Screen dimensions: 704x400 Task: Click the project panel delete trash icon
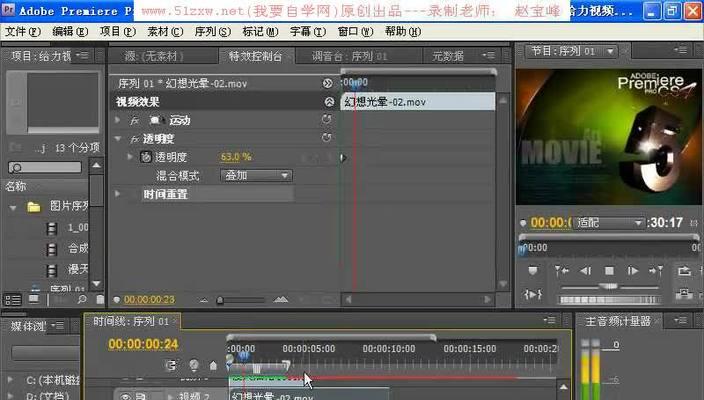(100, 299)
